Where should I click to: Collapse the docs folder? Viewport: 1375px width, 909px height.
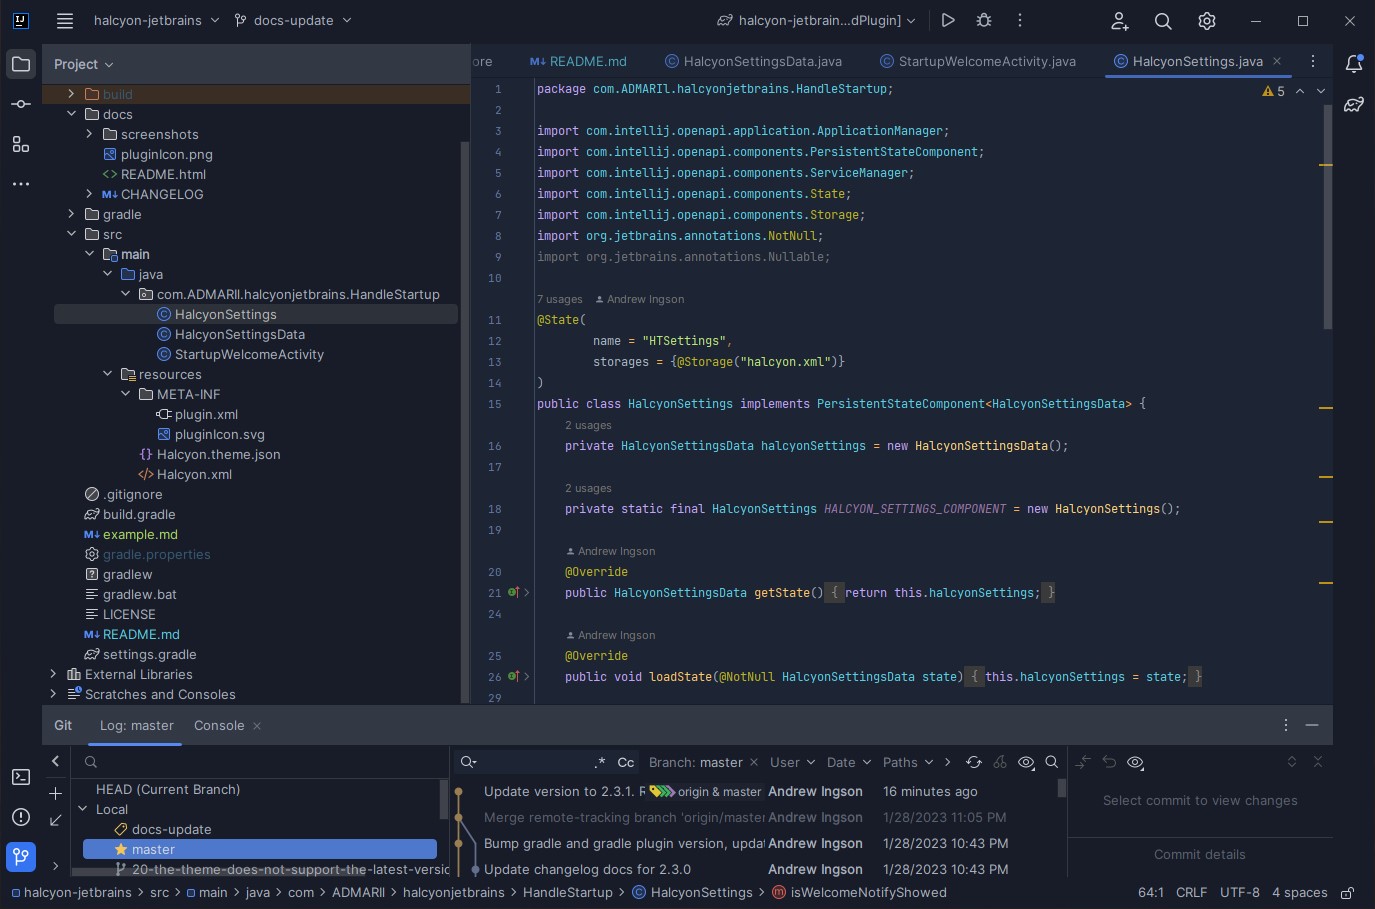click(71, 114)
